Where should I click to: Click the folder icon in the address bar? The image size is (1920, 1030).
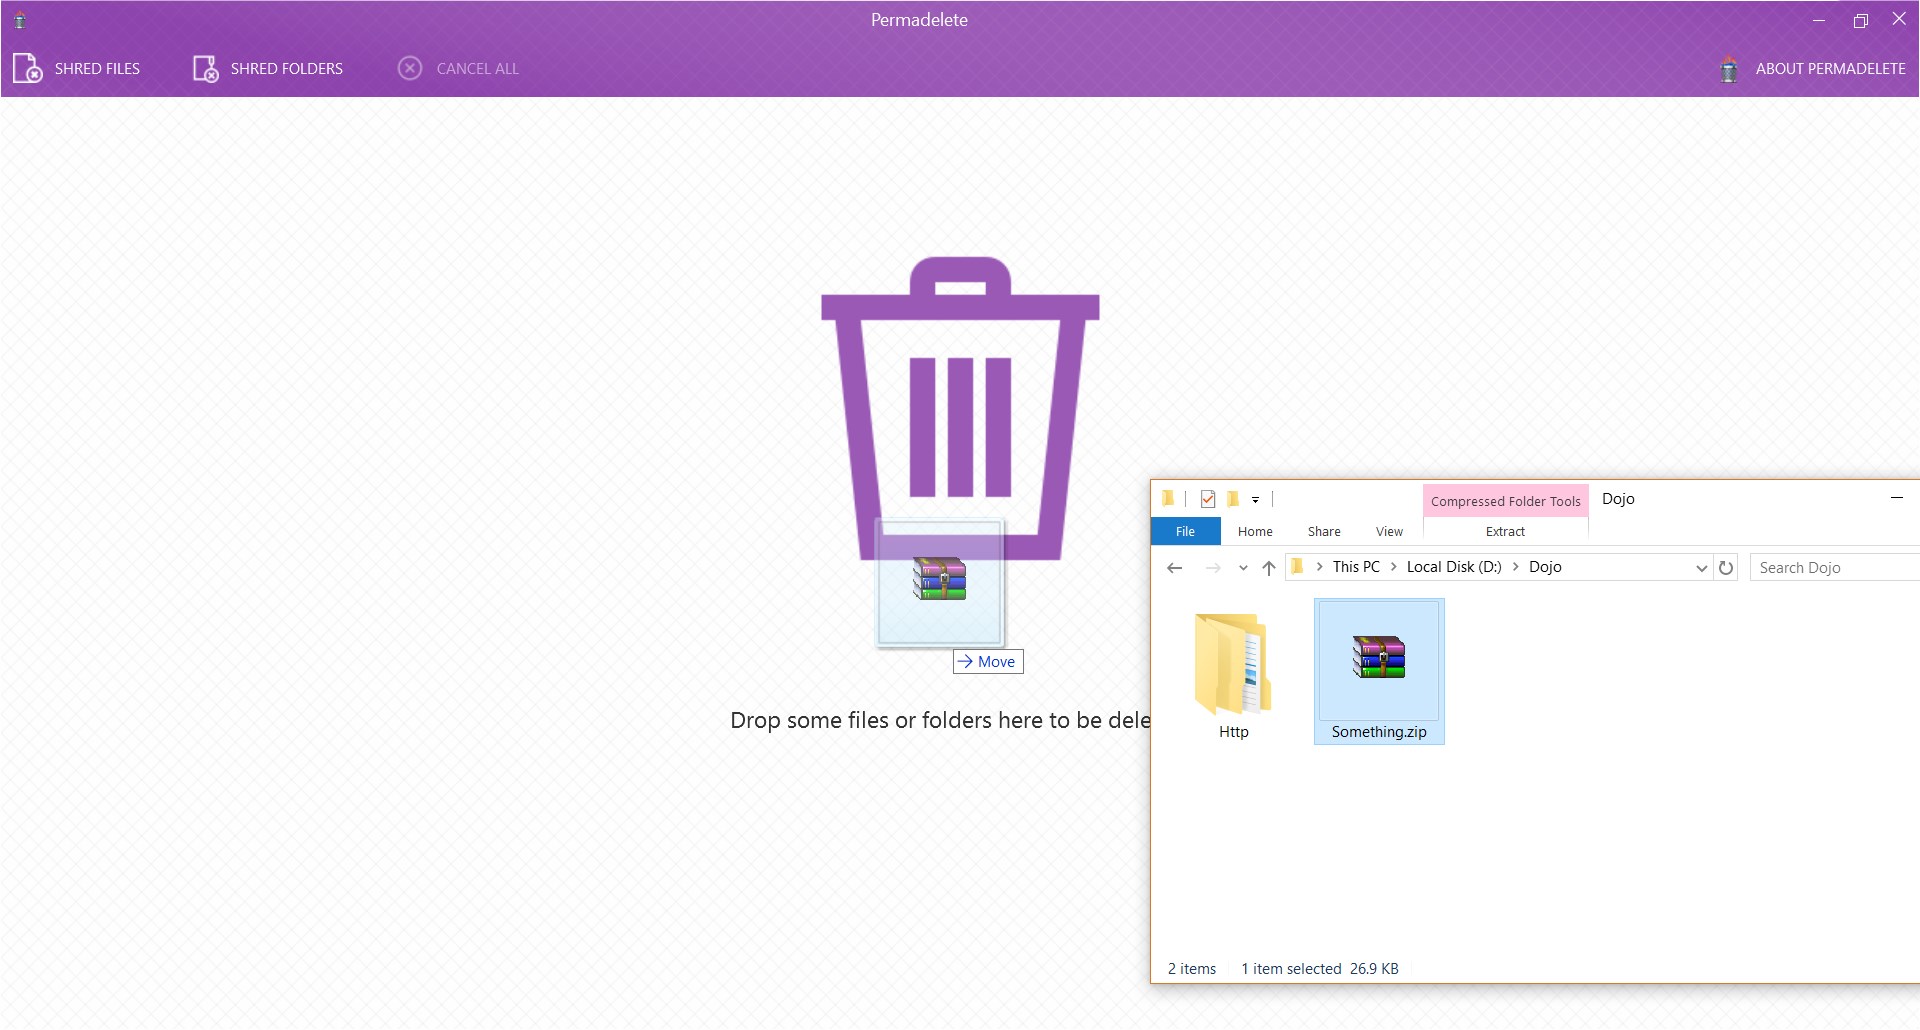pyautogui.click(x=1297, y=567)
